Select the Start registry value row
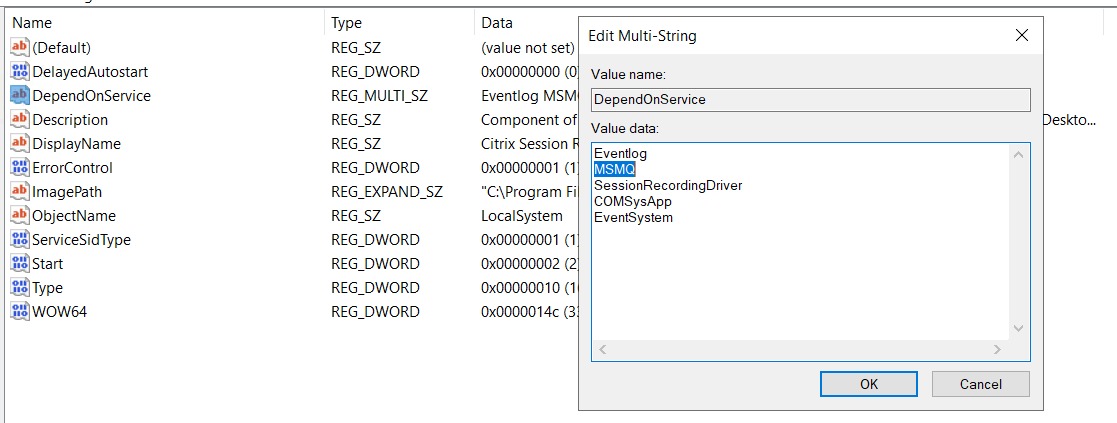This screenshot has height=423, width=1117. point(47,263)
